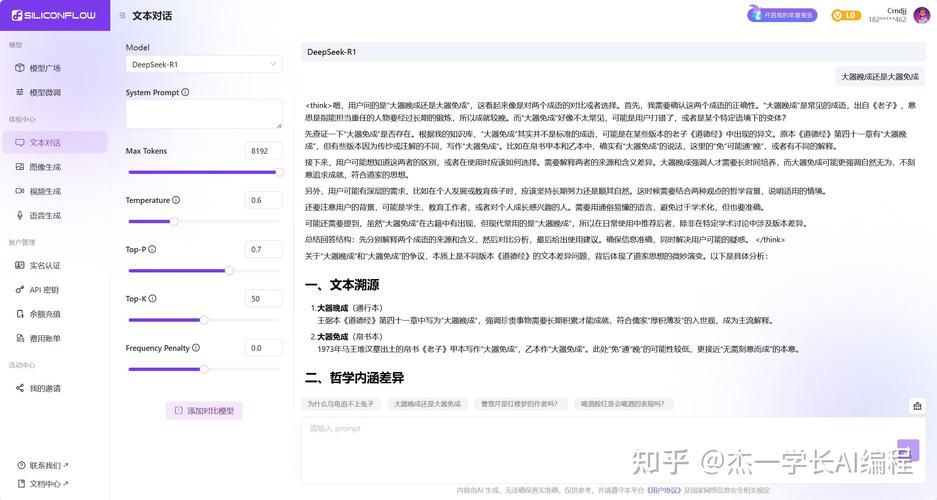This screenshot has height=500, width=937.
Task: Click the clear conversation icon
Action: (x=917, y=406)
